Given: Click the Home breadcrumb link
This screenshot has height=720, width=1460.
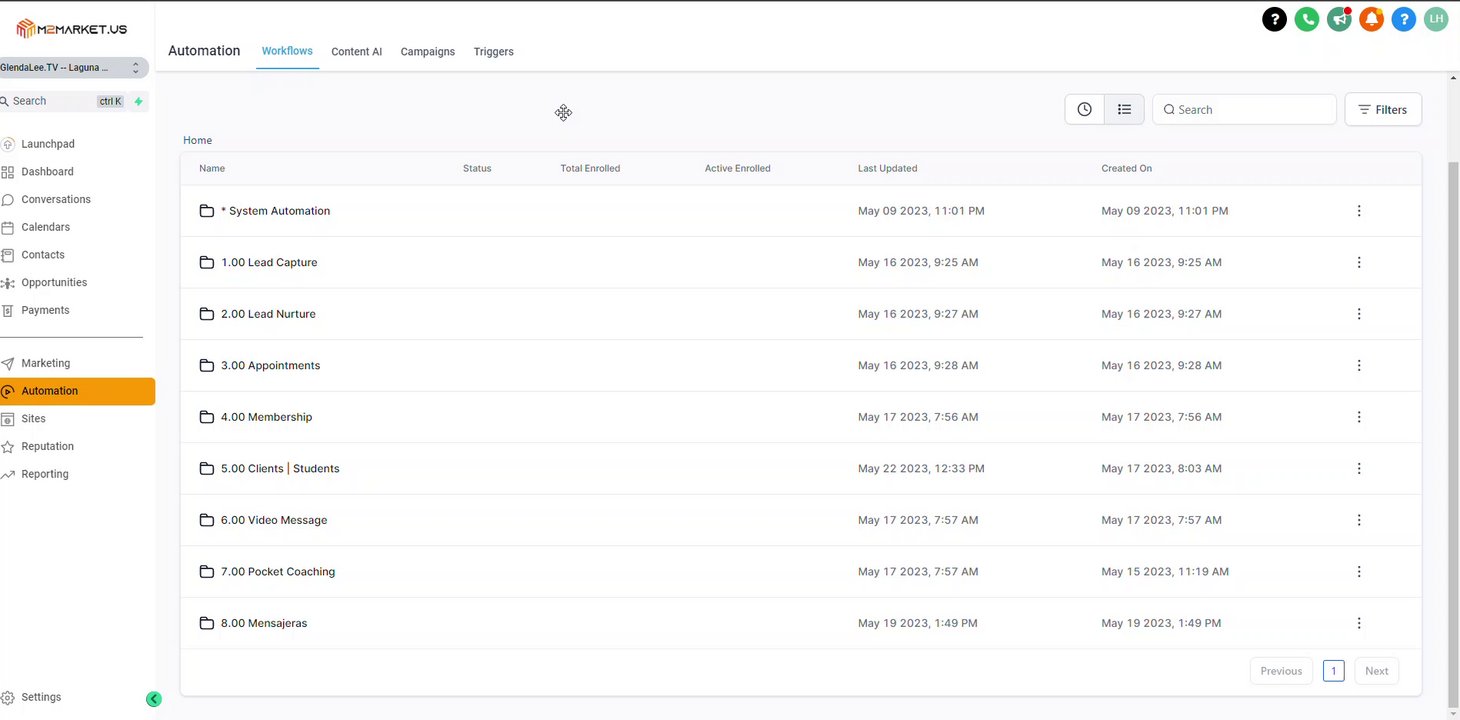Looking at the screenshot, I should tap(197, 140).
